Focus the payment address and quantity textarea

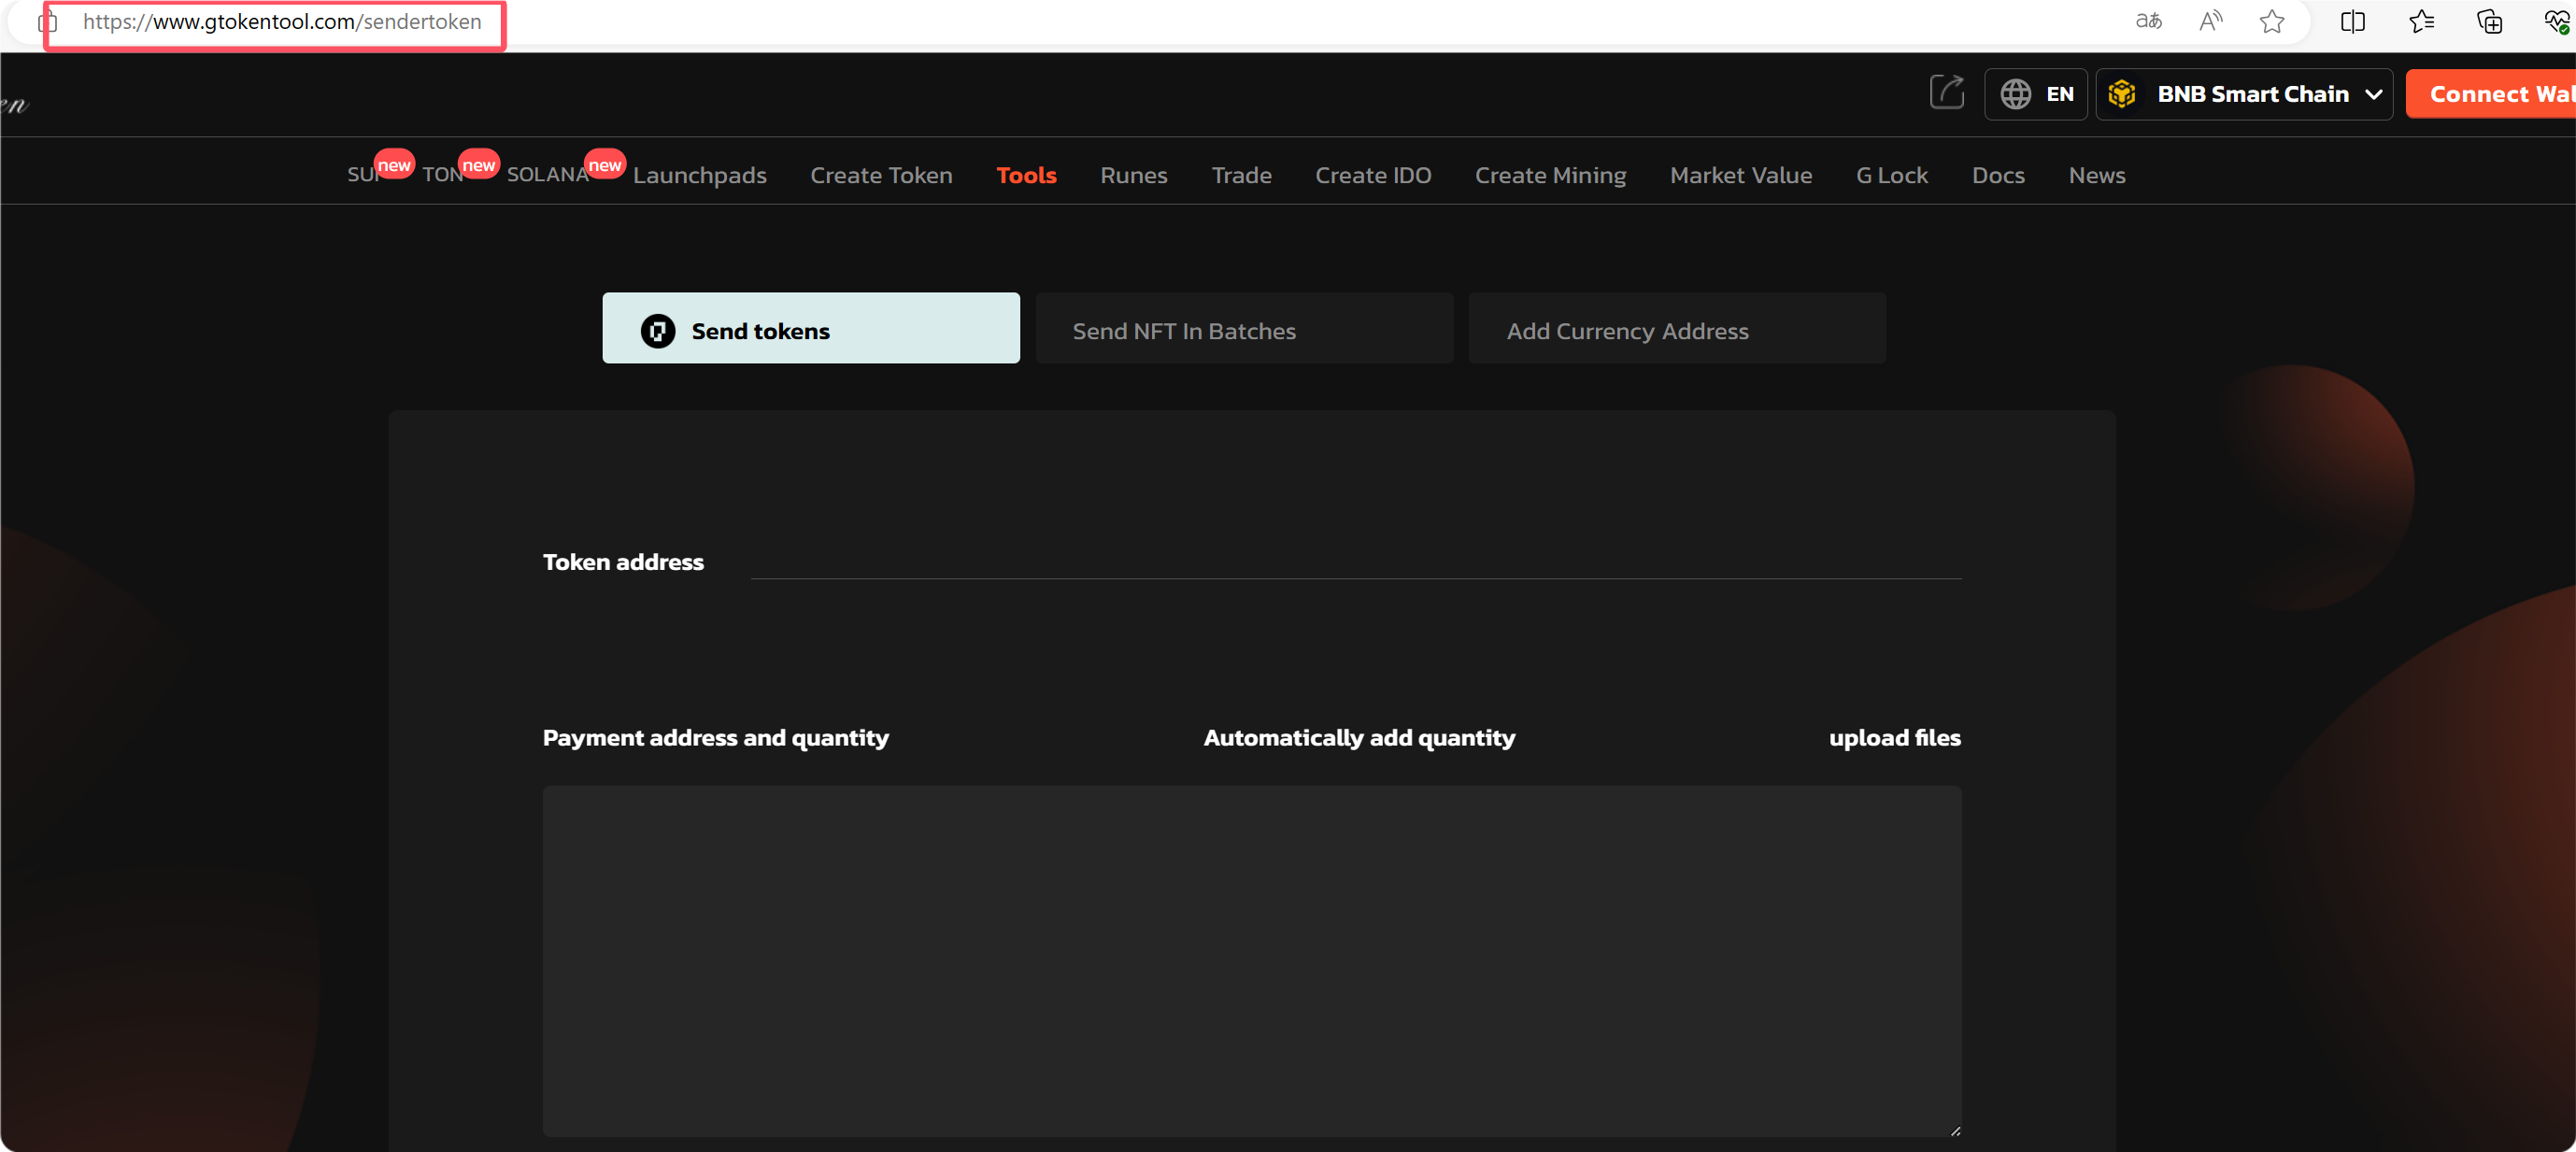[1251, 960]
